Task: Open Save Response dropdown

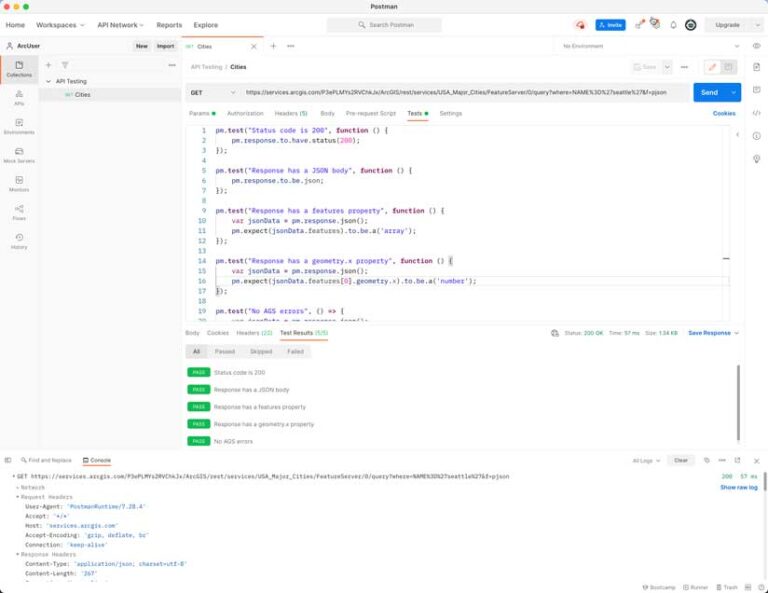Action: coord(713,333)
